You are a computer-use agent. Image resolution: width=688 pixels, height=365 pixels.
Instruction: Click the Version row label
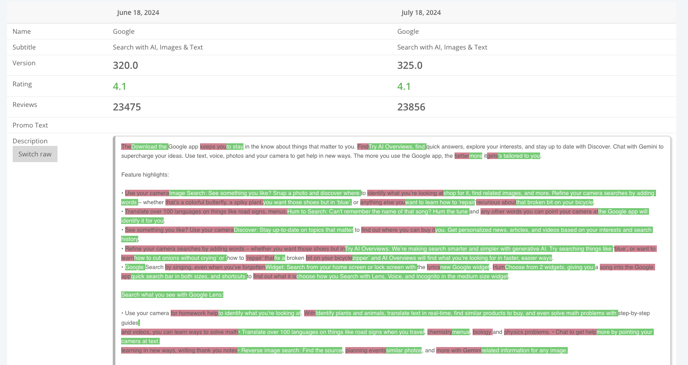[24, 63]
